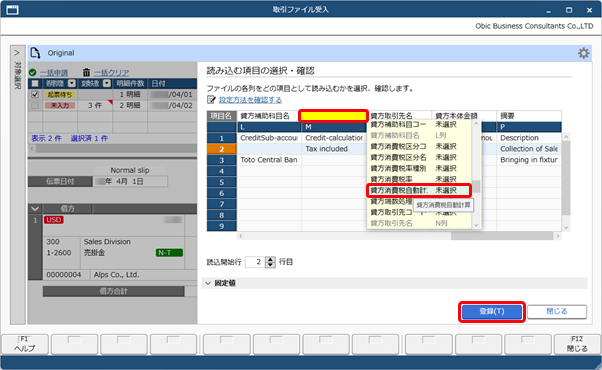Click the pink 未入力 status badge
The width and height of the screenshot is (602, 370).
60,105
